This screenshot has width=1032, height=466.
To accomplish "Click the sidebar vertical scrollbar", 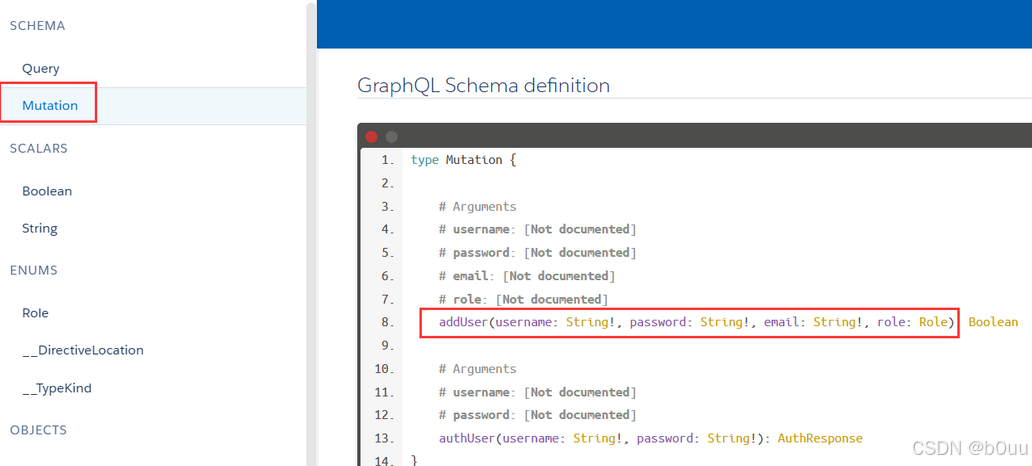I will pos(311,233).
